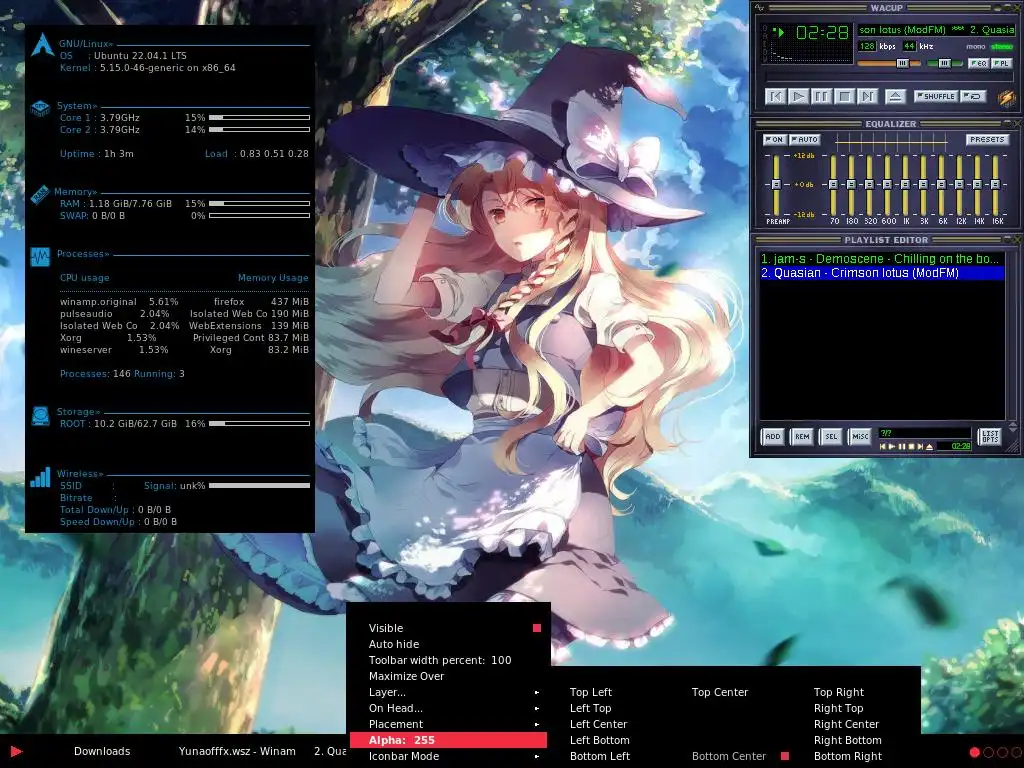This screenshot has height=768, width=1024.
Task: Click the playlist editor vertical scrollbar
Action: (1013, 336)
